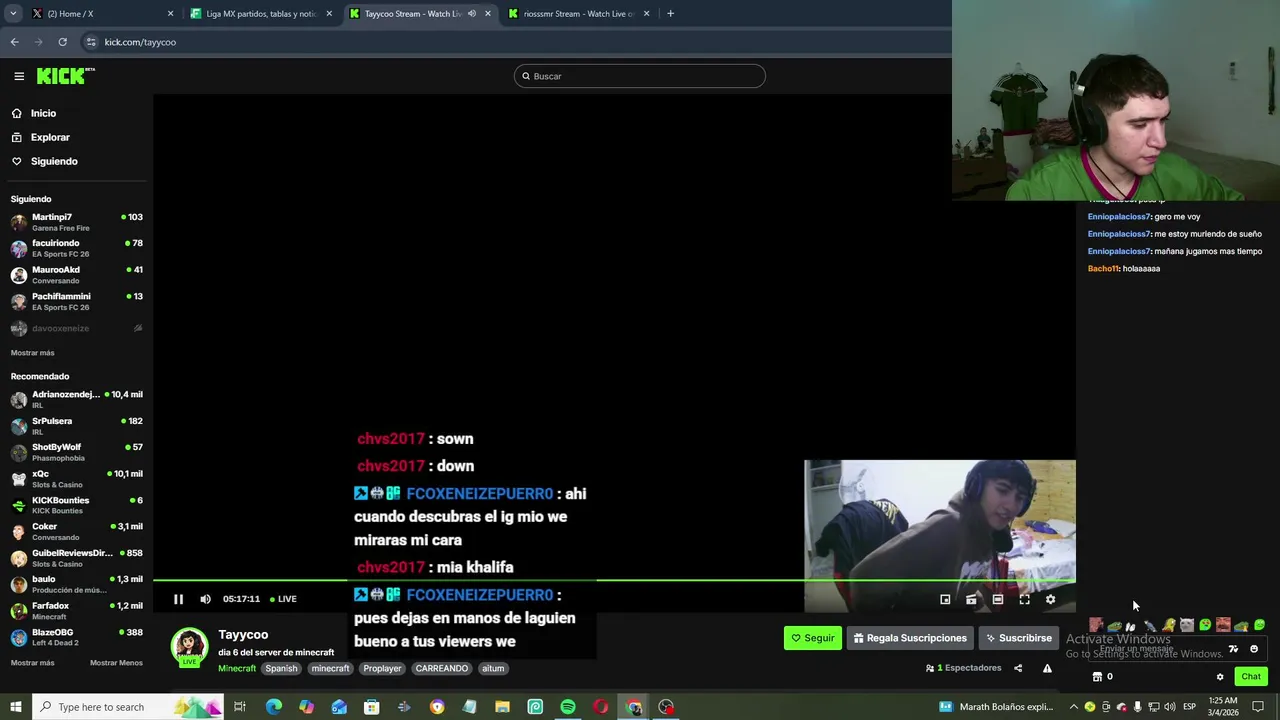
Task: Click the Seguir follow button
Action: (812, 638)
